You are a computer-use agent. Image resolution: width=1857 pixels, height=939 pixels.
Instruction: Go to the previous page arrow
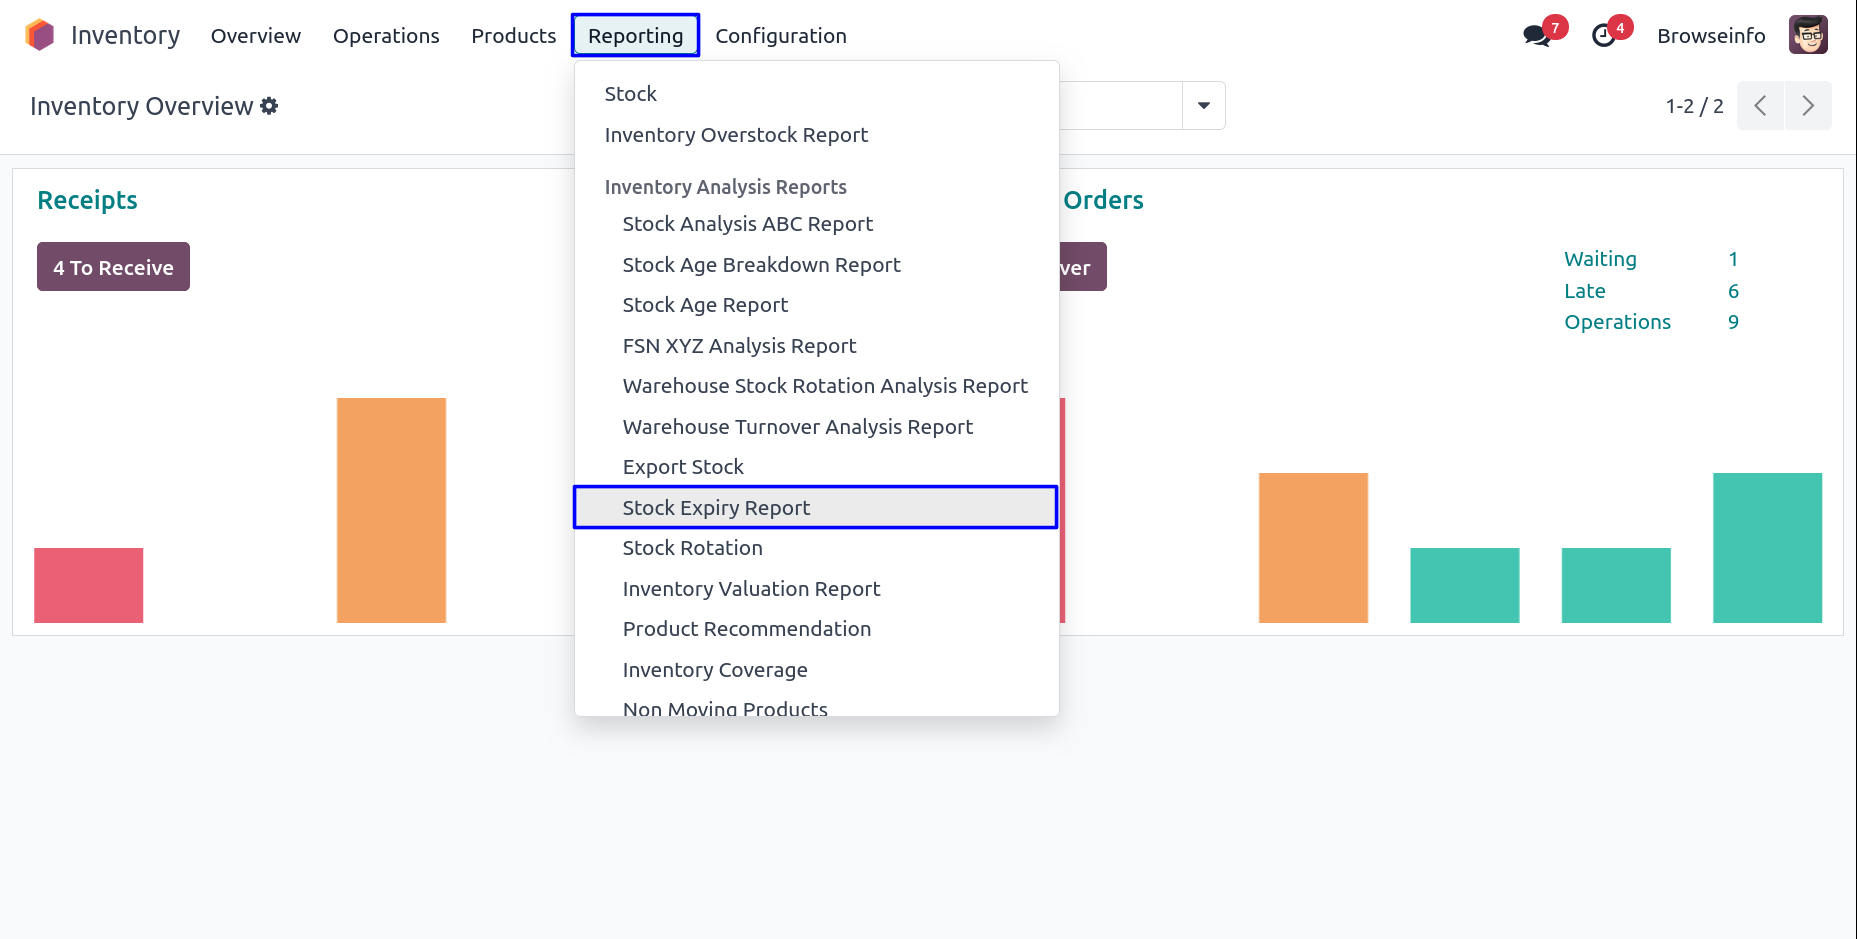point(1761,106)
